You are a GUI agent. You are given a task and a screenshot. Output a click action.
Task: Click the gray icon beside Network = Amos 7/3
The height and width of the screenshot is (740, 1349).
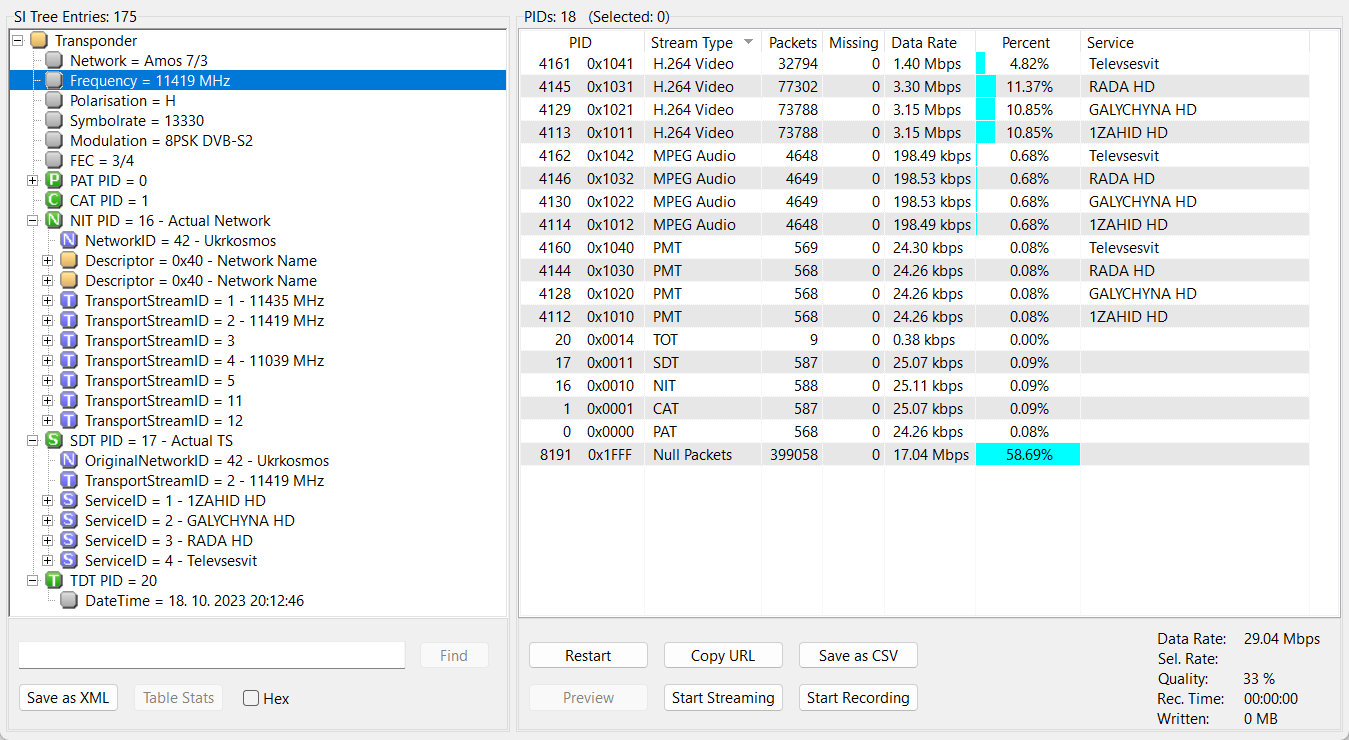click(x=54, y=61)
